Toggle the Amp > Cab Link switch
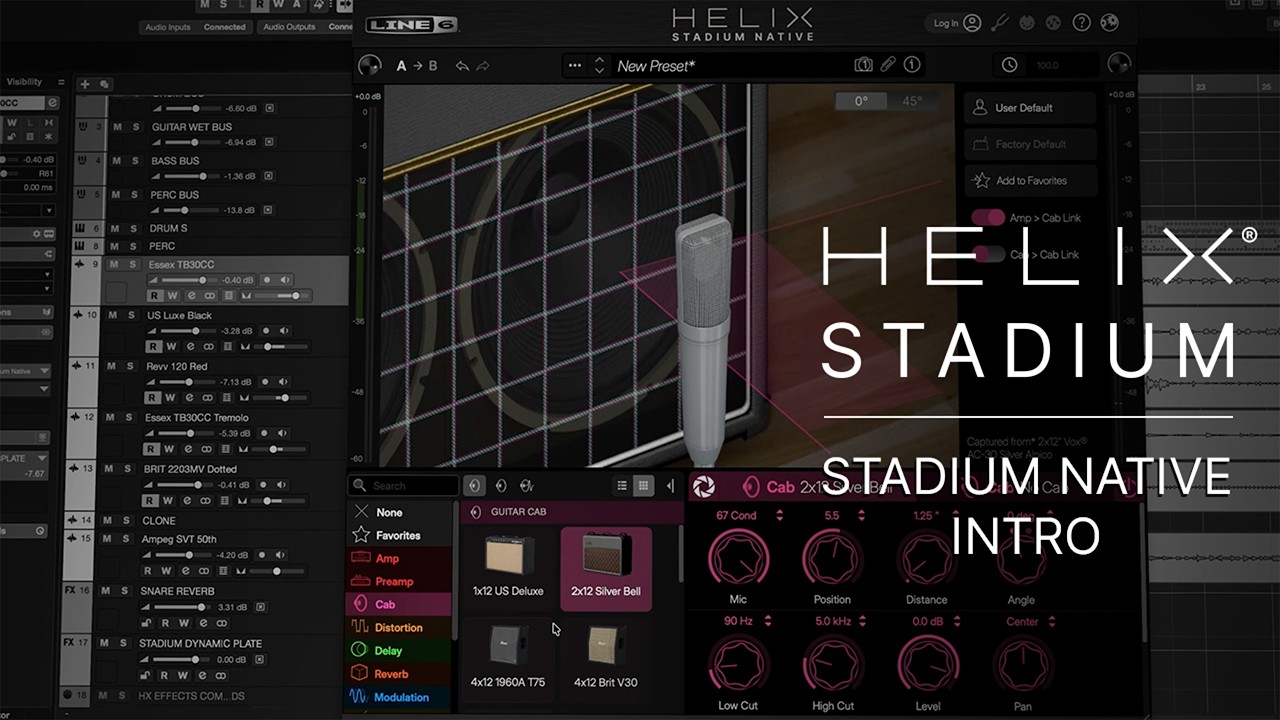The height and width of the screenshot is (720, 1280). pyautogui.click(x=988, y=218)
